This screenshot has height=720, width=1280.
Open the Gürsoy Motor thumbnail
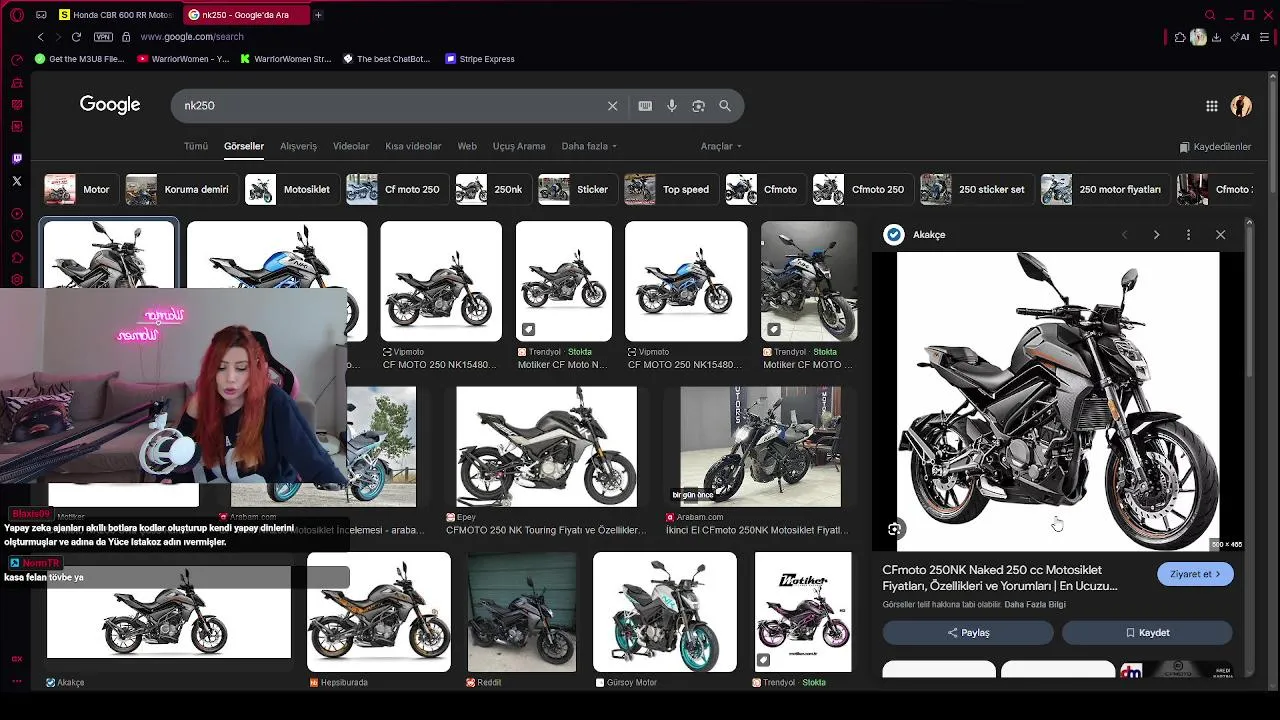[664, 612]
